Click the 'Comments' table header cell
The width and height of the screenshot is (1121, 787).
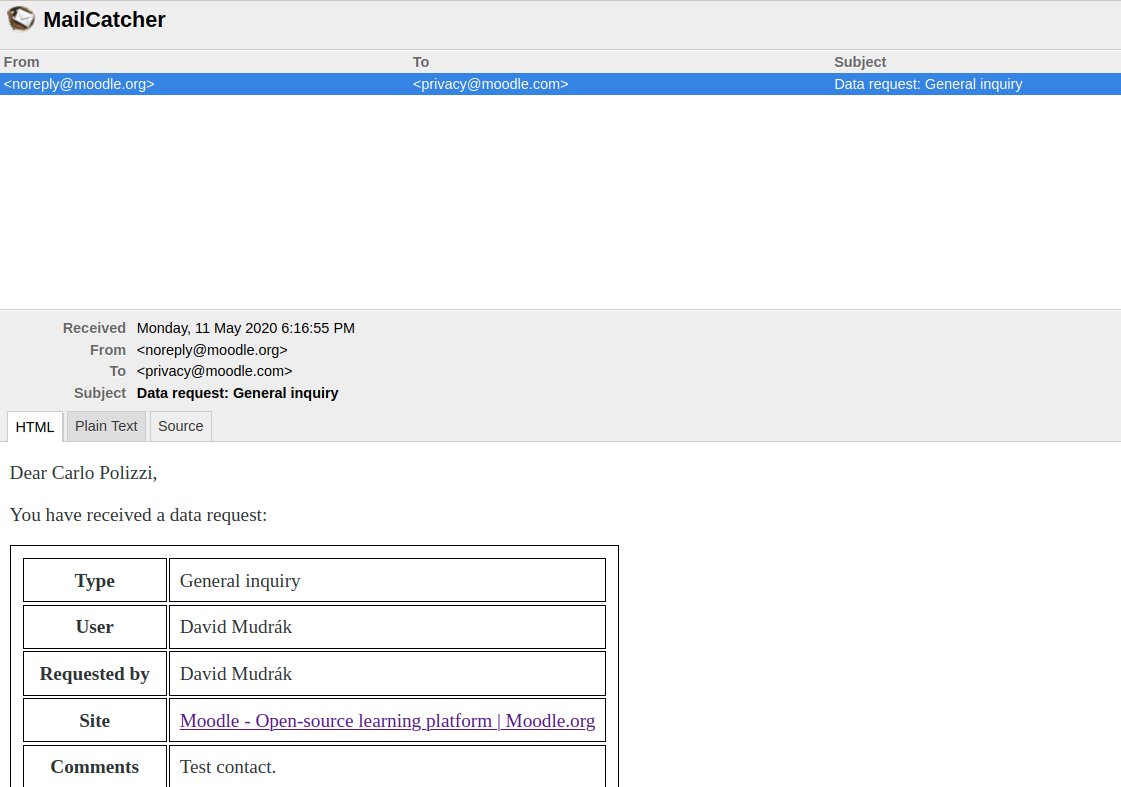(95, 766)
